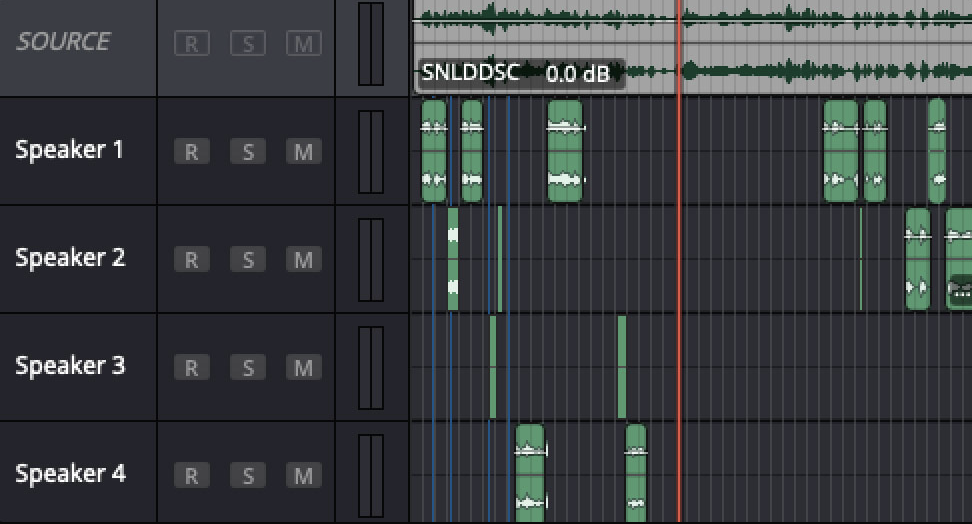The height and width of the screenshot is (524, 972).
Task: Click the SNLDDSC clip label
Action: (x=470, y=73)
